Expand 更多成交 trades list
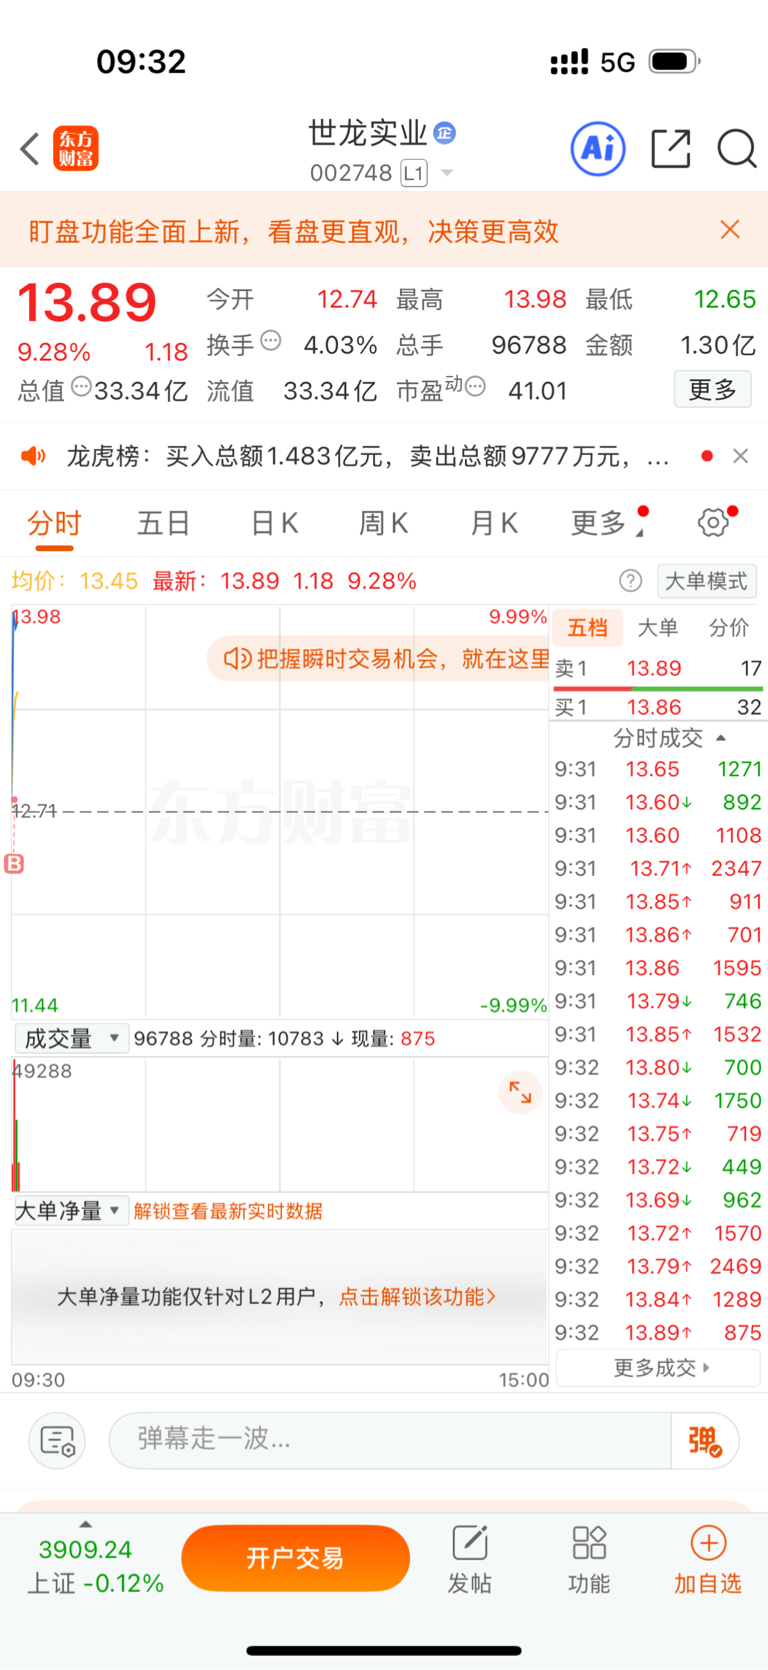This screenshot has width=768, height=1670. coord(658,1367)
